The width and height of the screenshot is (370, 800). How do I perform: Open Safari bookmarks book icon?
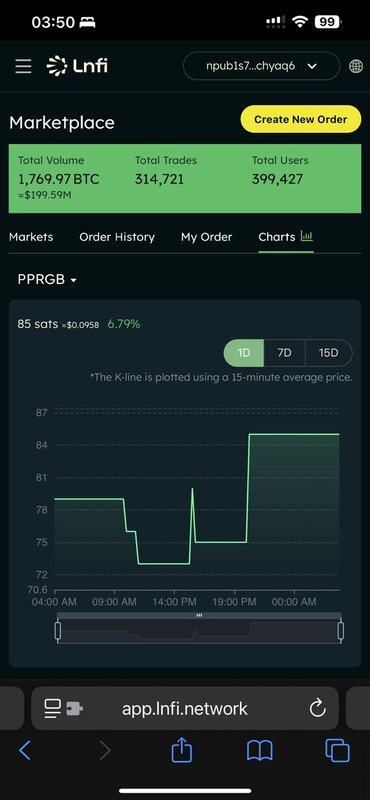click(x=260, y=751)
